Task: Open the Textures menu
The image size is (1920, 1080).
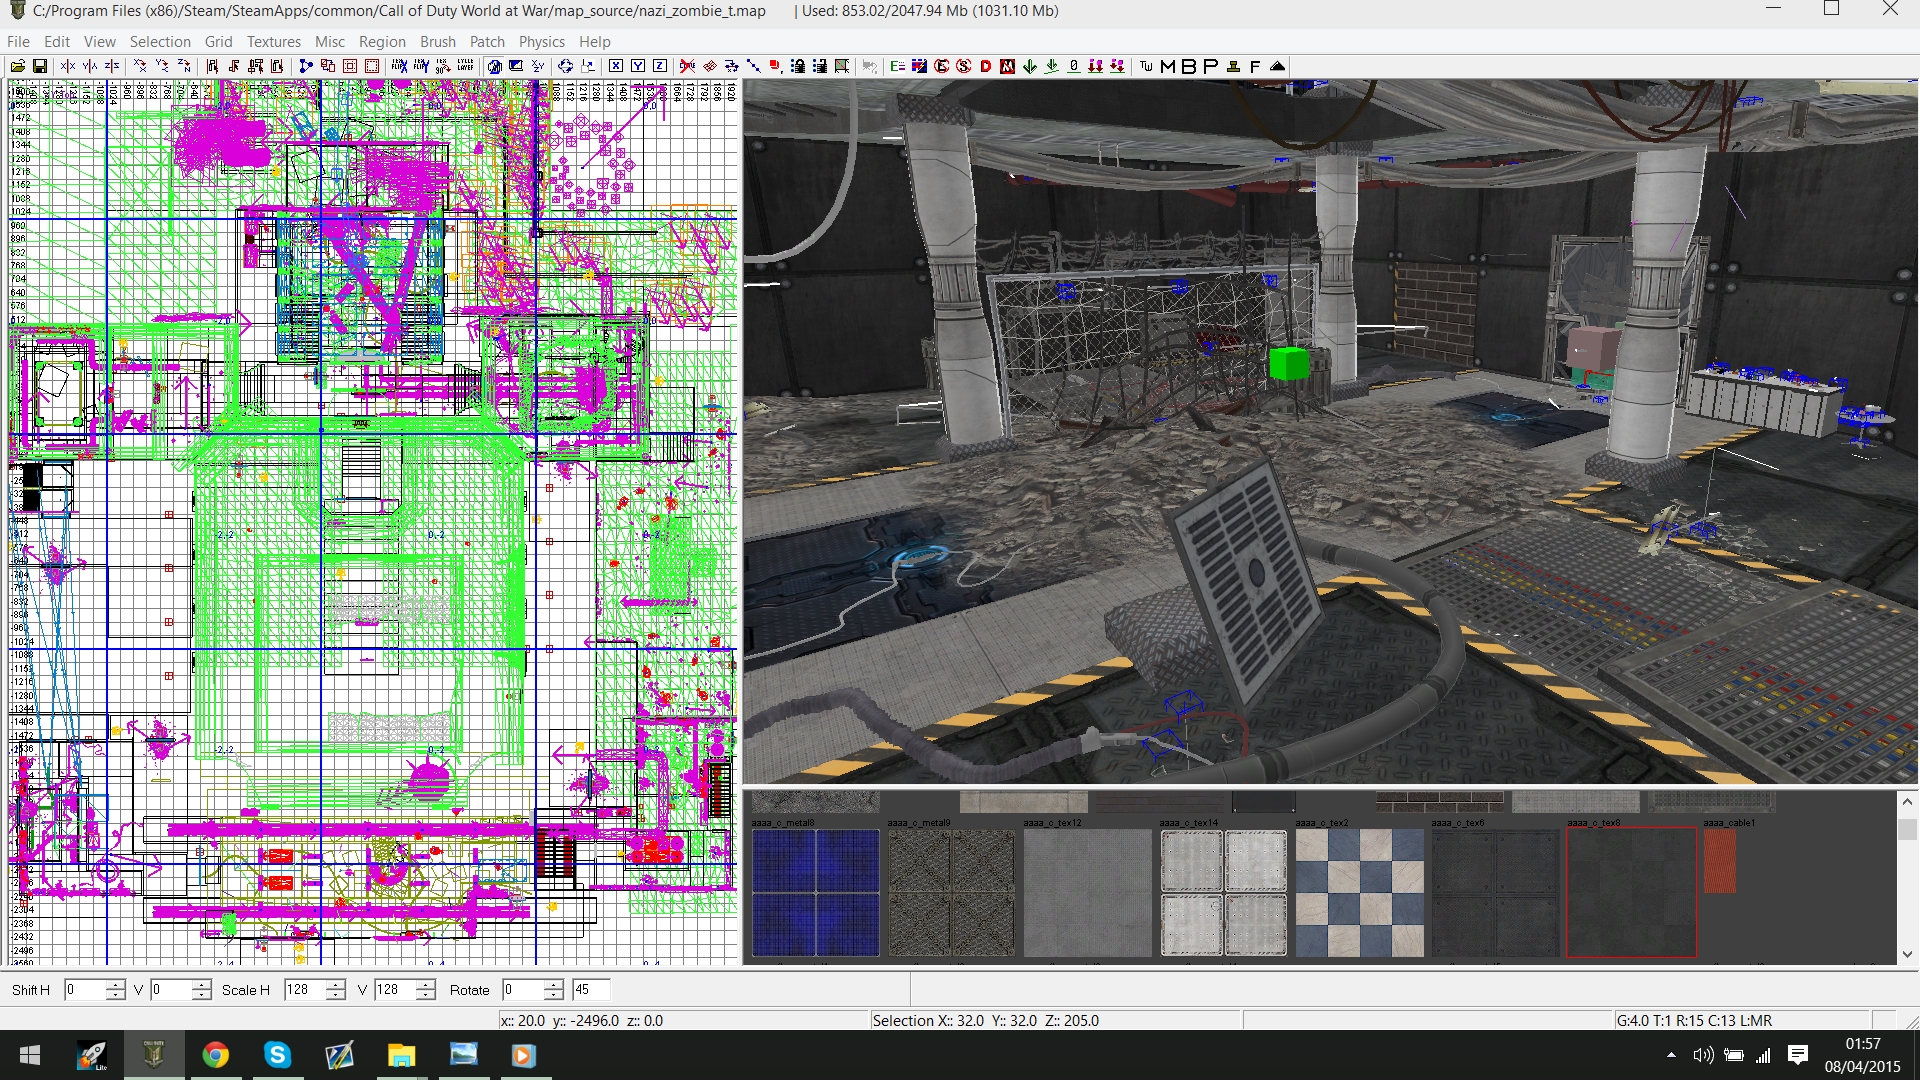Action: pyautogui.click(x=274, y=41)
